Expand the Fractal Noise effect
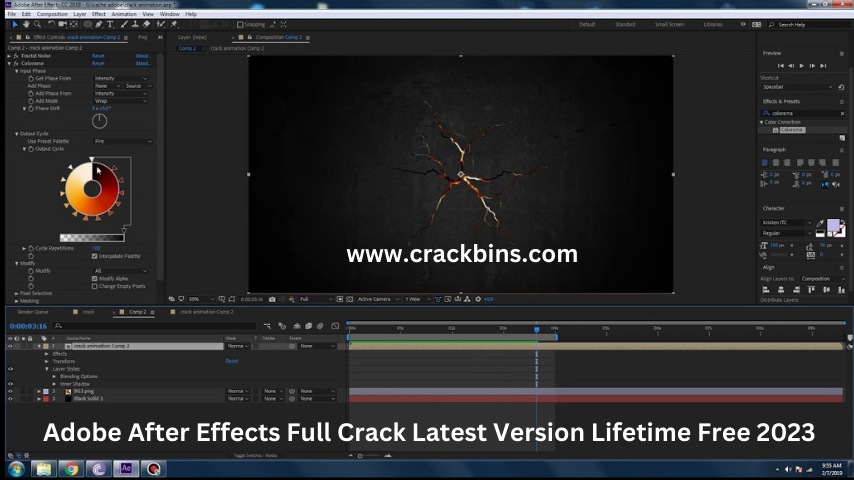 (9, 56)
